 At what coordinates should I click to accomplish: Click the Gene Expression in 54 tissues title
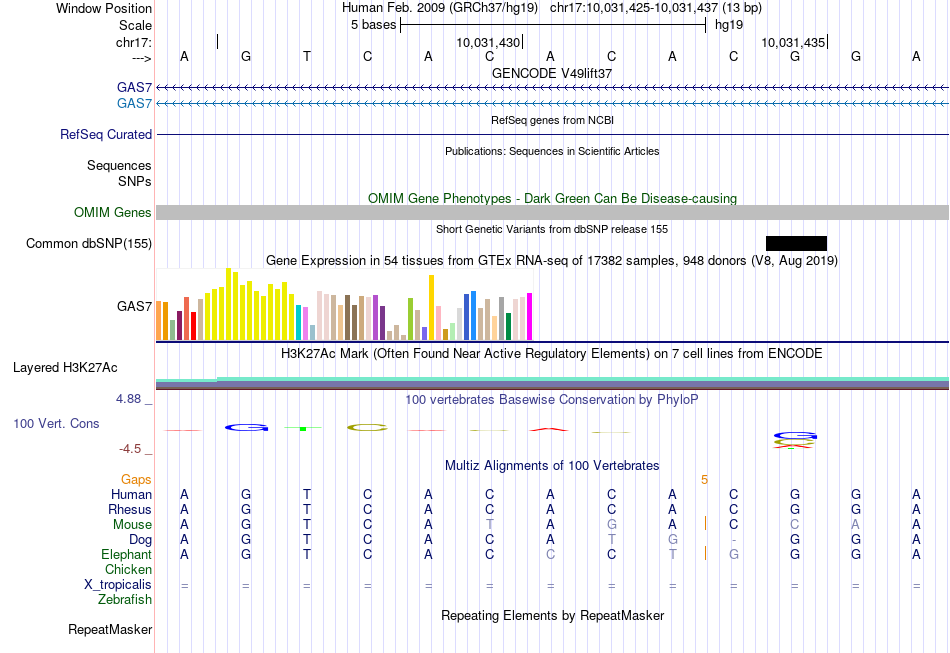(x=552, y=260)
